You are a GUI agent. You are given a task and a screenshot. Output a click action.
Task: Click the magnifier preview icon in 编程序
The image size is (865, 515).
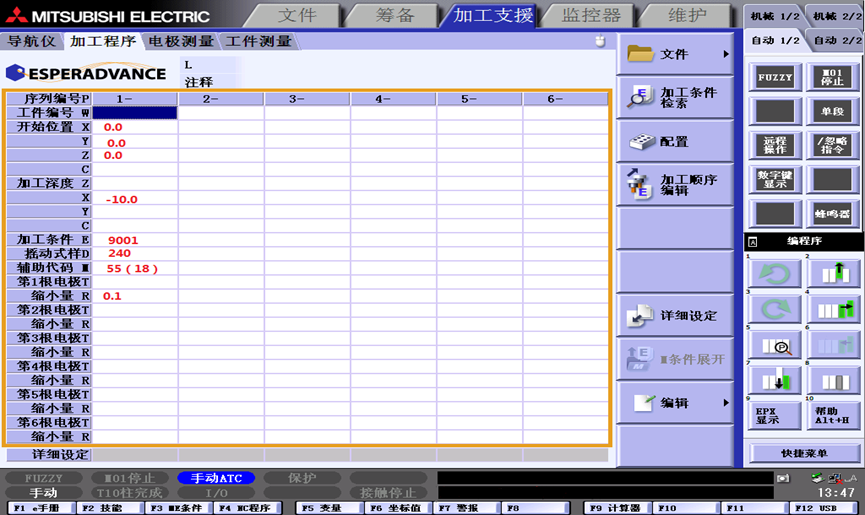pyautogui.click(x=775, y=345)
